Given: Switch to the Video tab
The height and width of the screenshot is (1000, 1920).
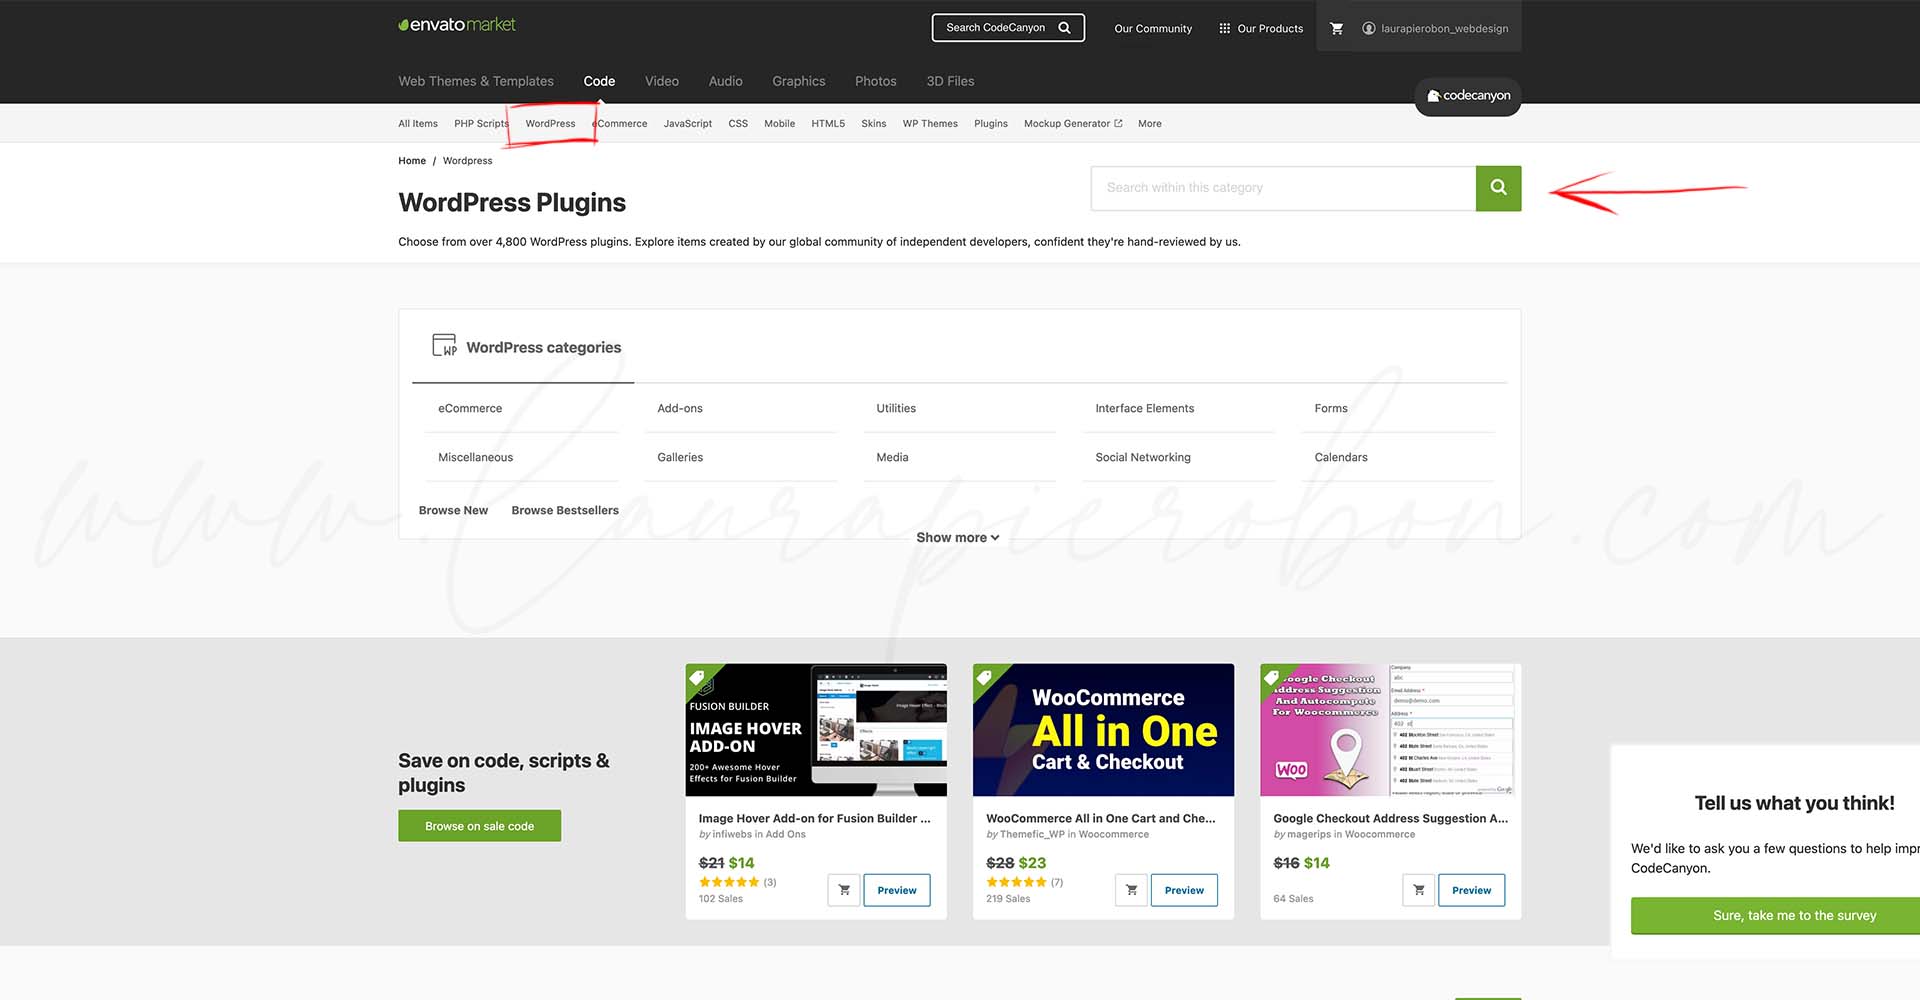Looking at the screenshot, I should point(662,81).
